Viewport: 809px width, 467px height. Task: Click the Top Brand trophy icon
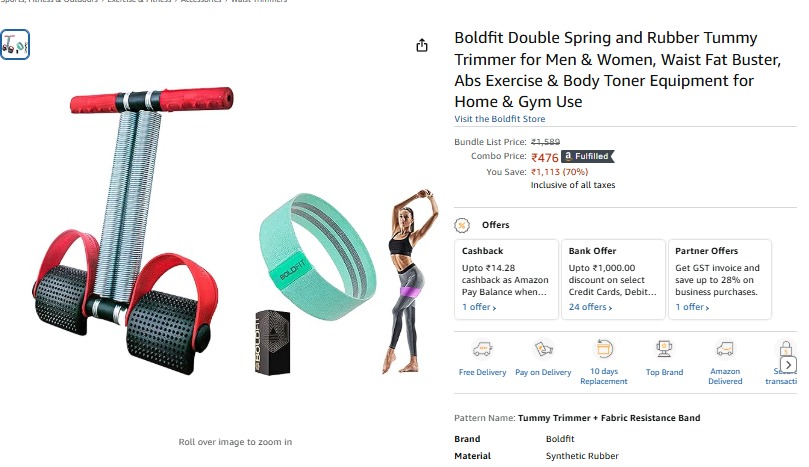(664, 349)
